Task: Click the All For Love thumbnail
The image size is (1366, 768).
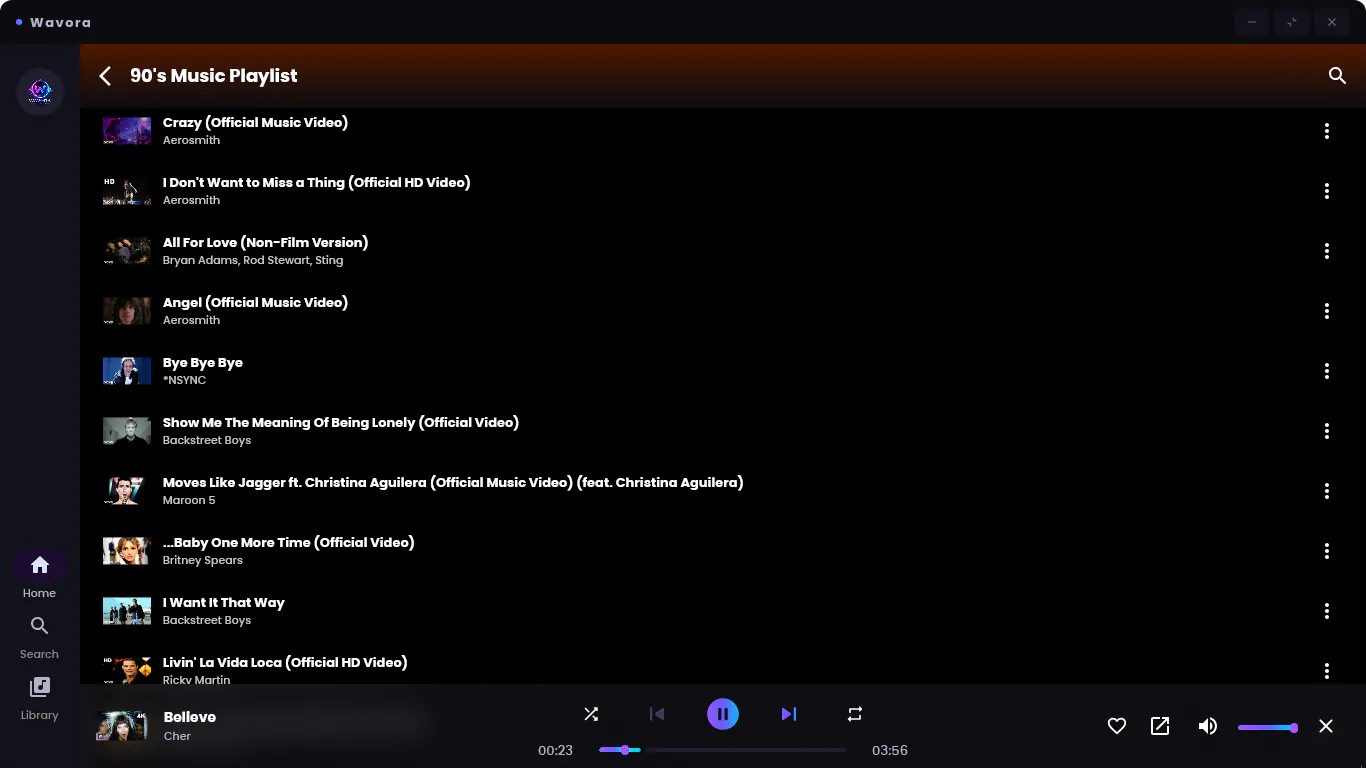Action: [x=127, y=251]
